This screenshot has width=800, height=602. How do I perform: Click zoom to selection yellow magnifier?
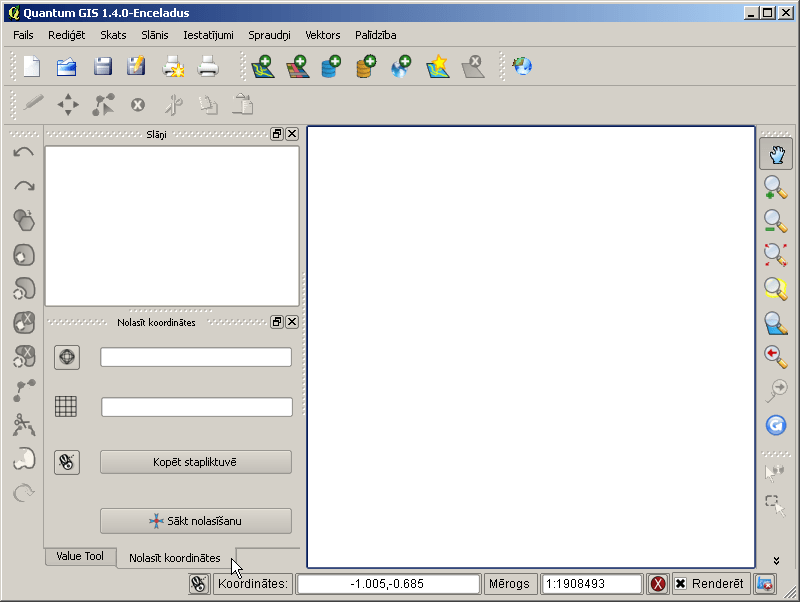(776, 289)
